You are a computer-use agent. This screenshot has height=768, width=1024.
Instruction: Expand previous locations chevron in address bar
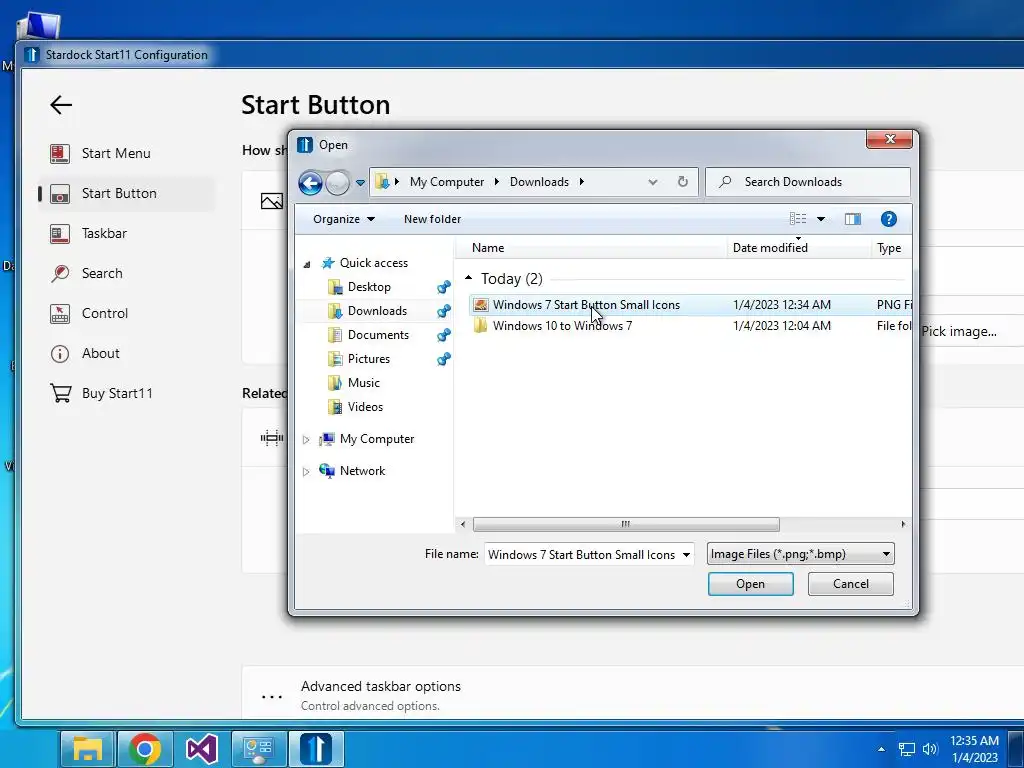(652, 182)
